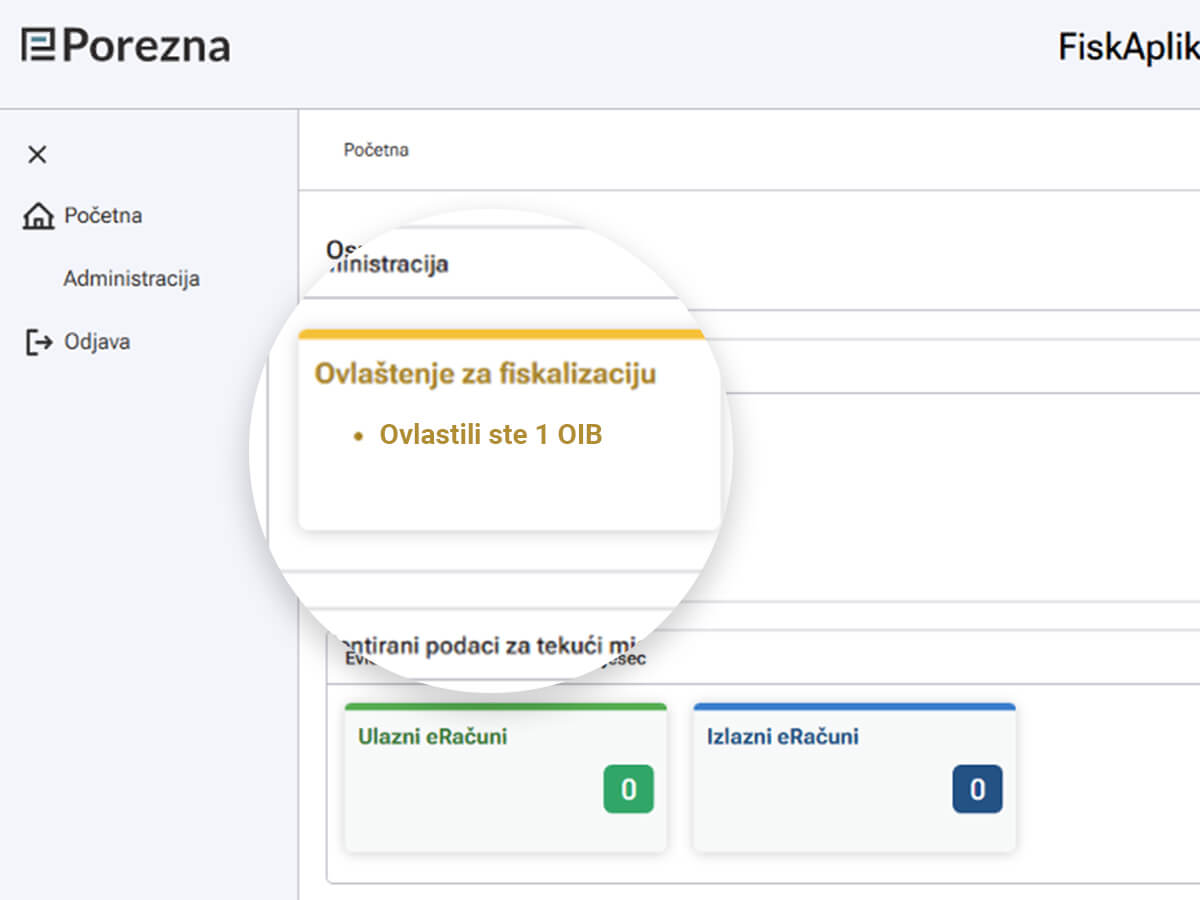Select the Ulazni eRačuni card title

432,737
